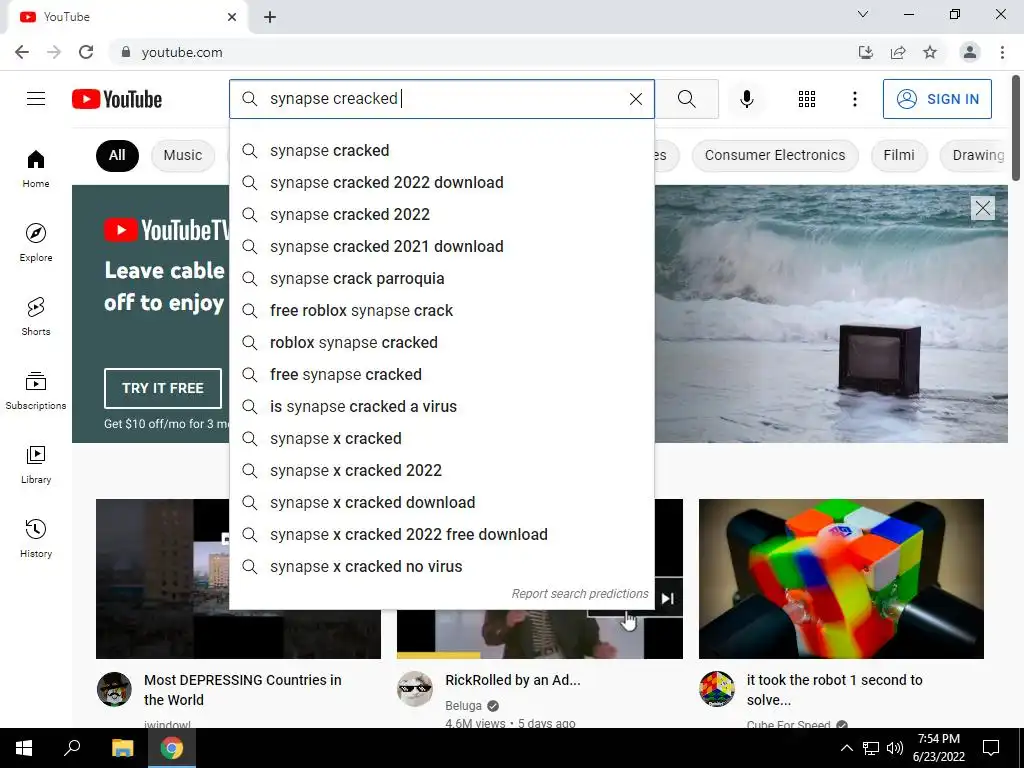The height and width of the screenshot is (768, 1024).
Task: Choose suggestion 'synapse x cracked'
Action: click(441, 438)
